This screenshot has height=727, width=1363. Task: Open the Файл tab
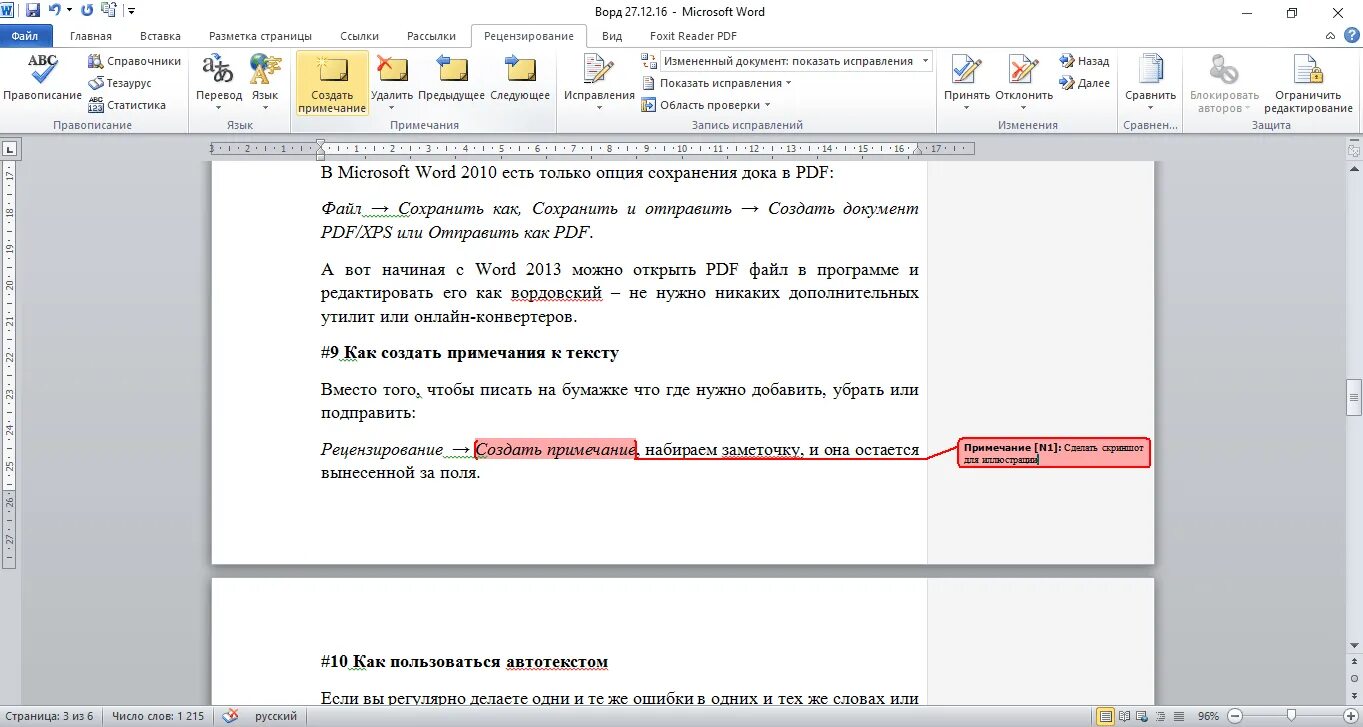click(25, 36)
